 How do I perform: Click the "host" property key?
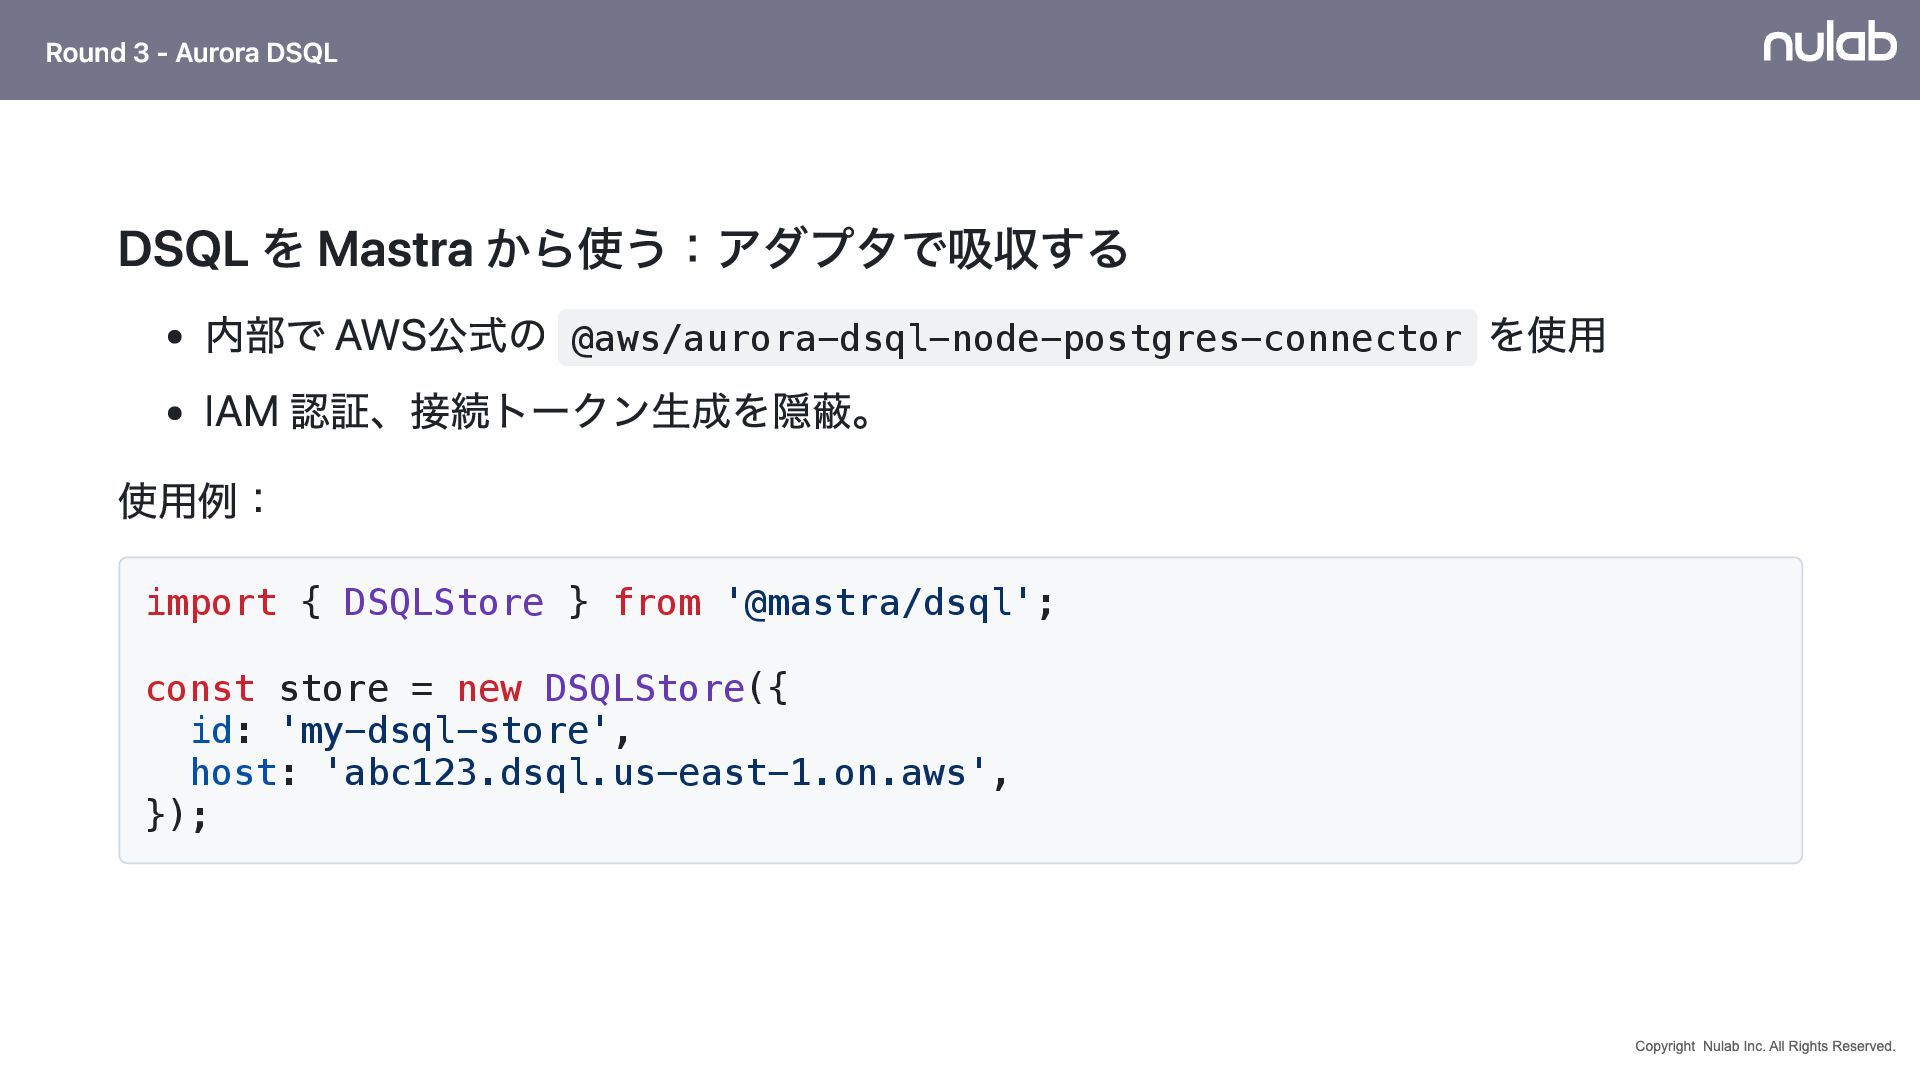coord(233,773)
